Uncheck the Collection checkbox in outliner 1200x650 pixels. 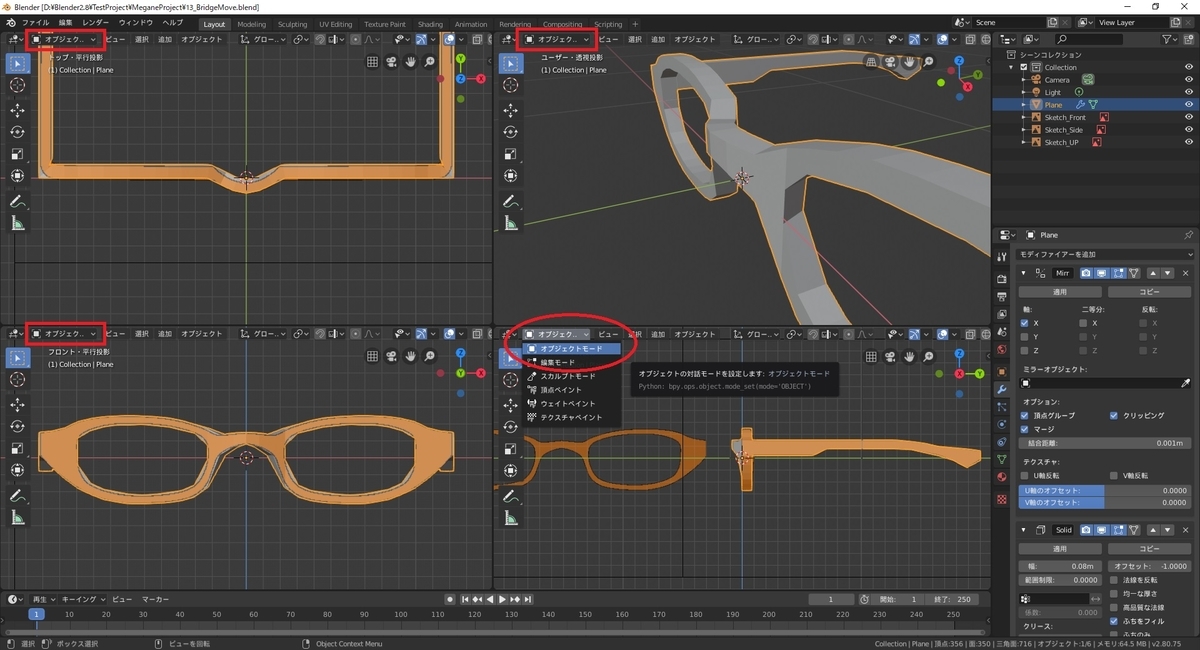coord(1024,67)
